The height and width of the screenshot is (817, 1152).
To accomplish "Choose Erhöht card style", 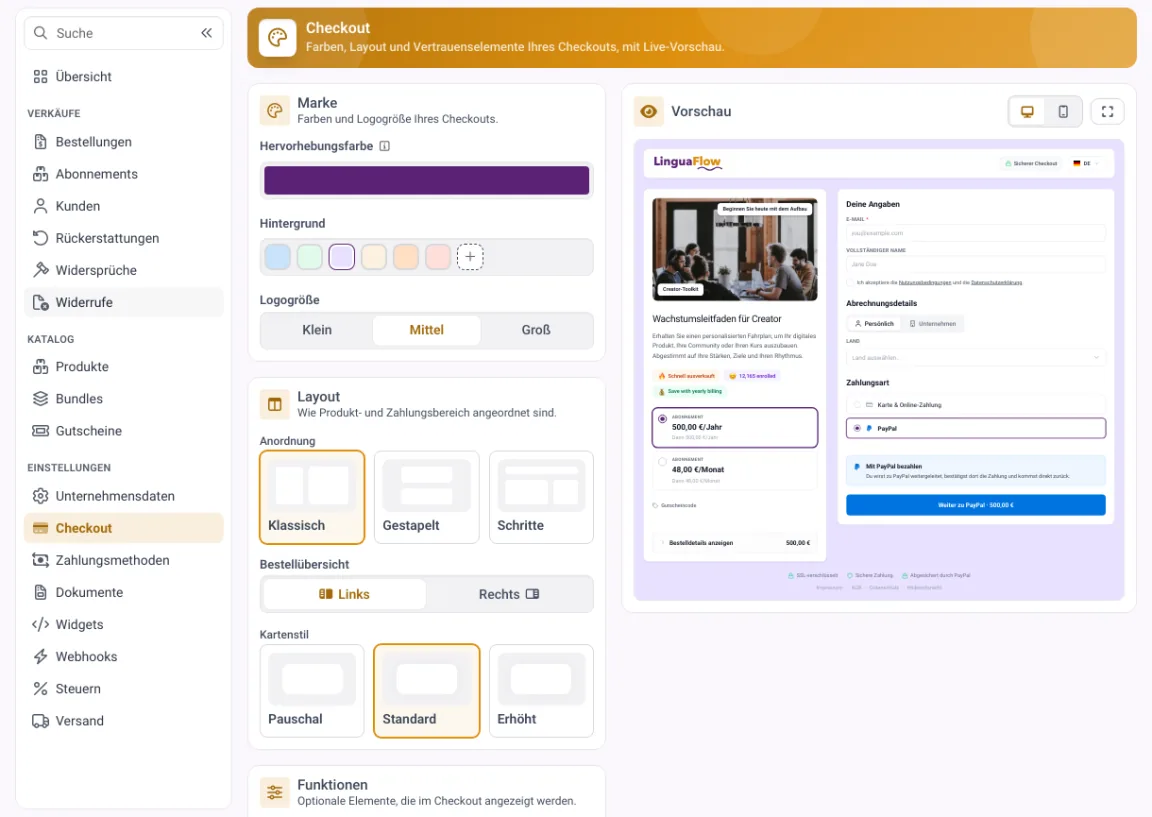I will [541, 691].
